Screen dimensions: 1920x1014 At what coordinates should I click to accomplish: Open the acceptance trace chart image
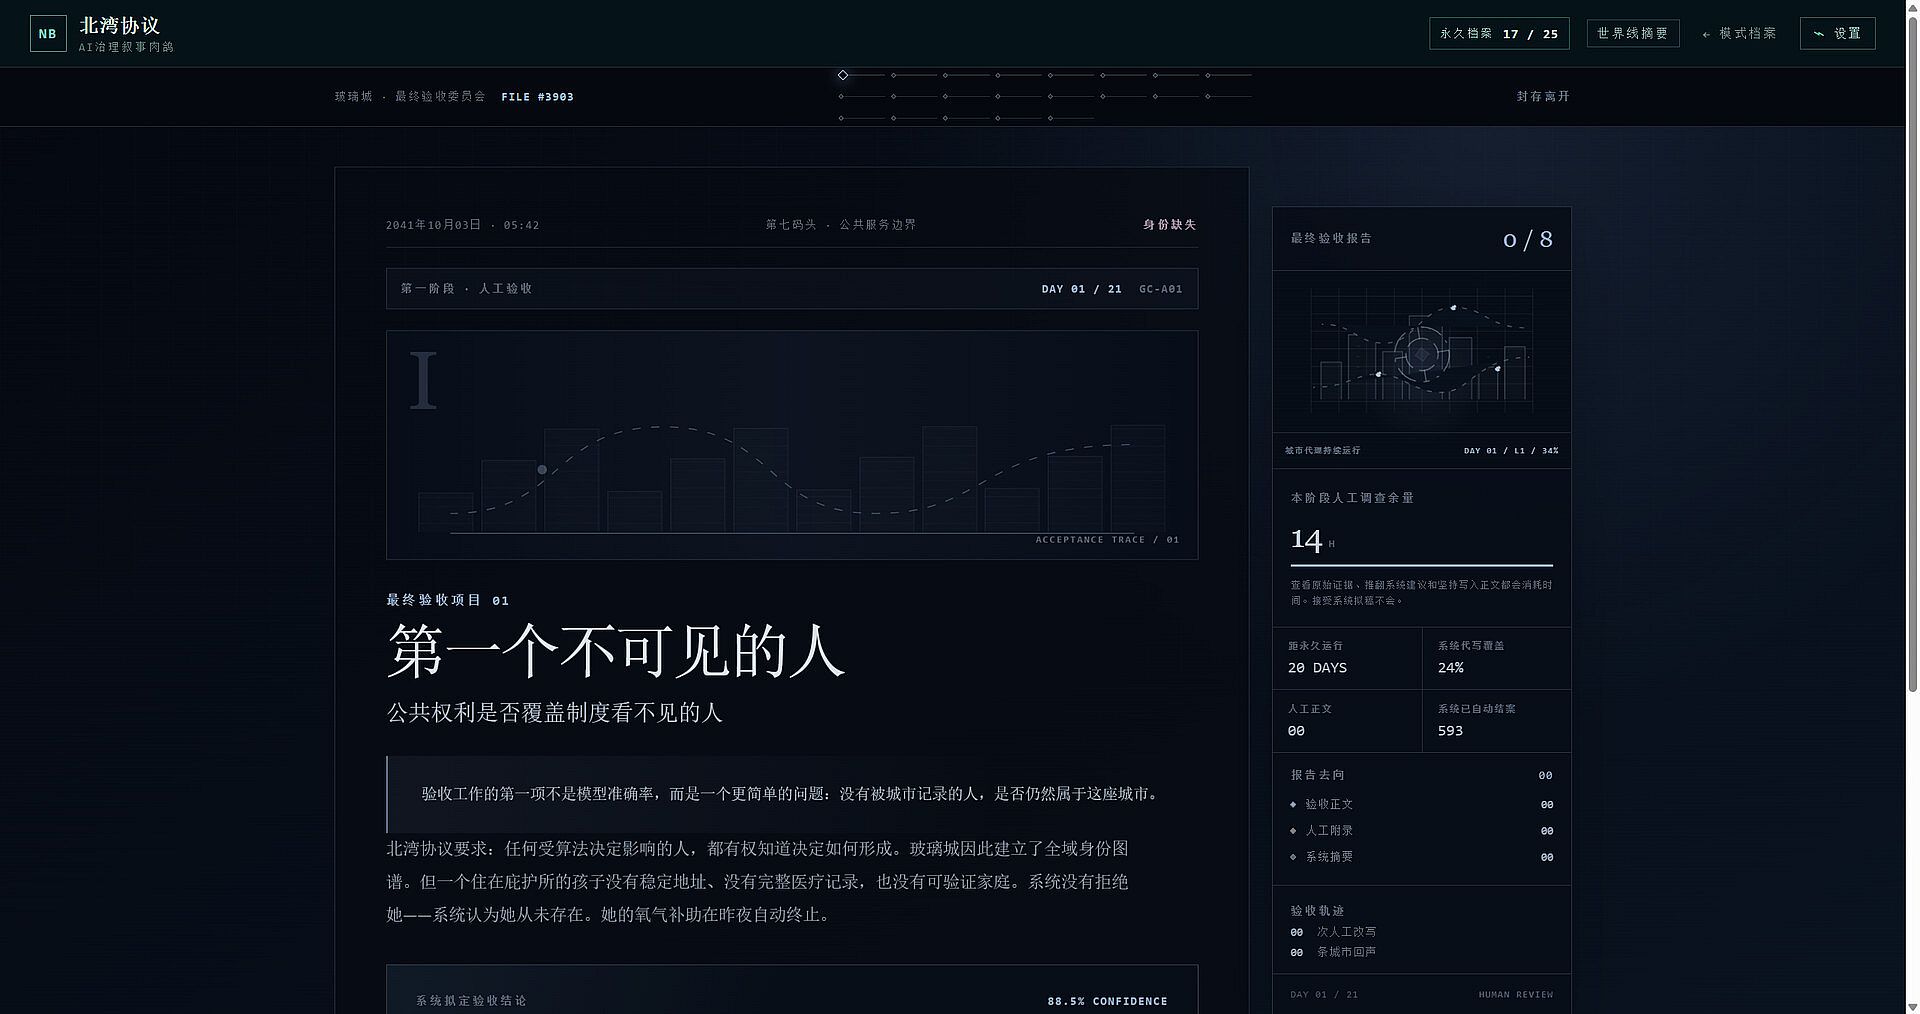(792, 445)
